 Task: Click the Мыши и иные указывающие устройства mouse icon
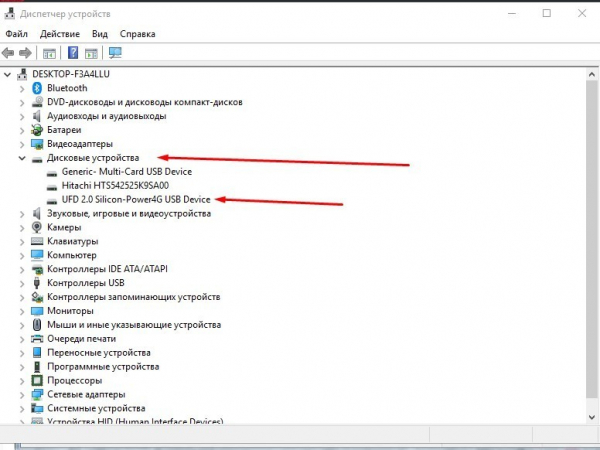pos(37,325)
